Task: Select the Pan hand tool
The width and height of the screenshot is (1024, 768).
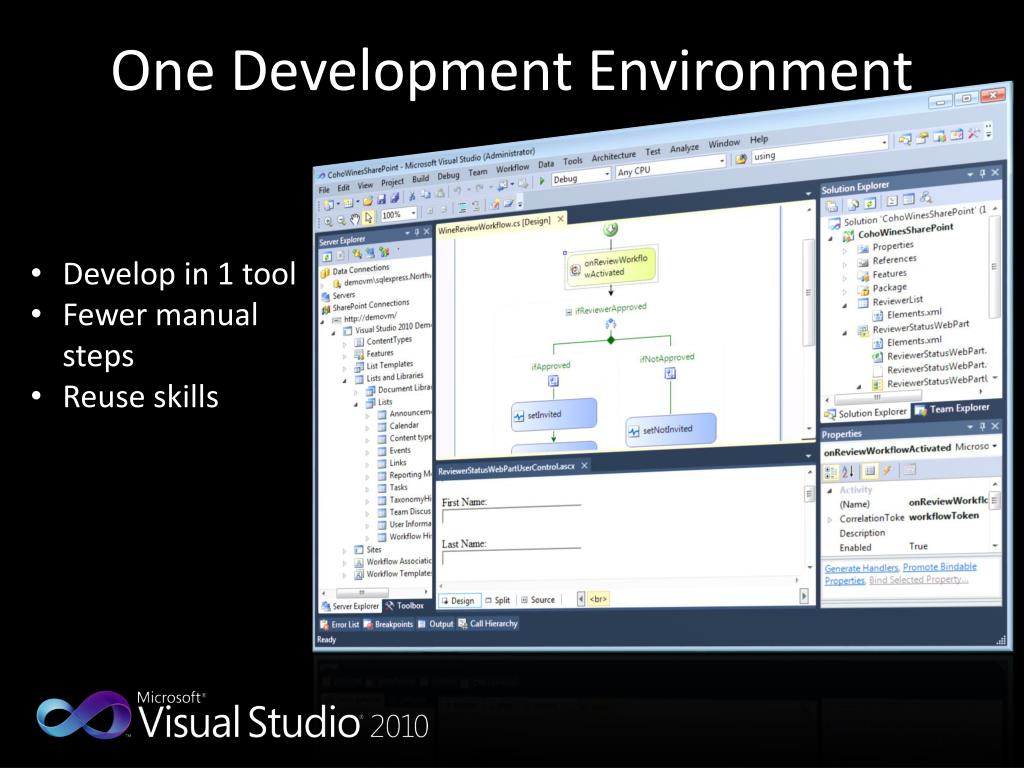Action: coord(355,219)
